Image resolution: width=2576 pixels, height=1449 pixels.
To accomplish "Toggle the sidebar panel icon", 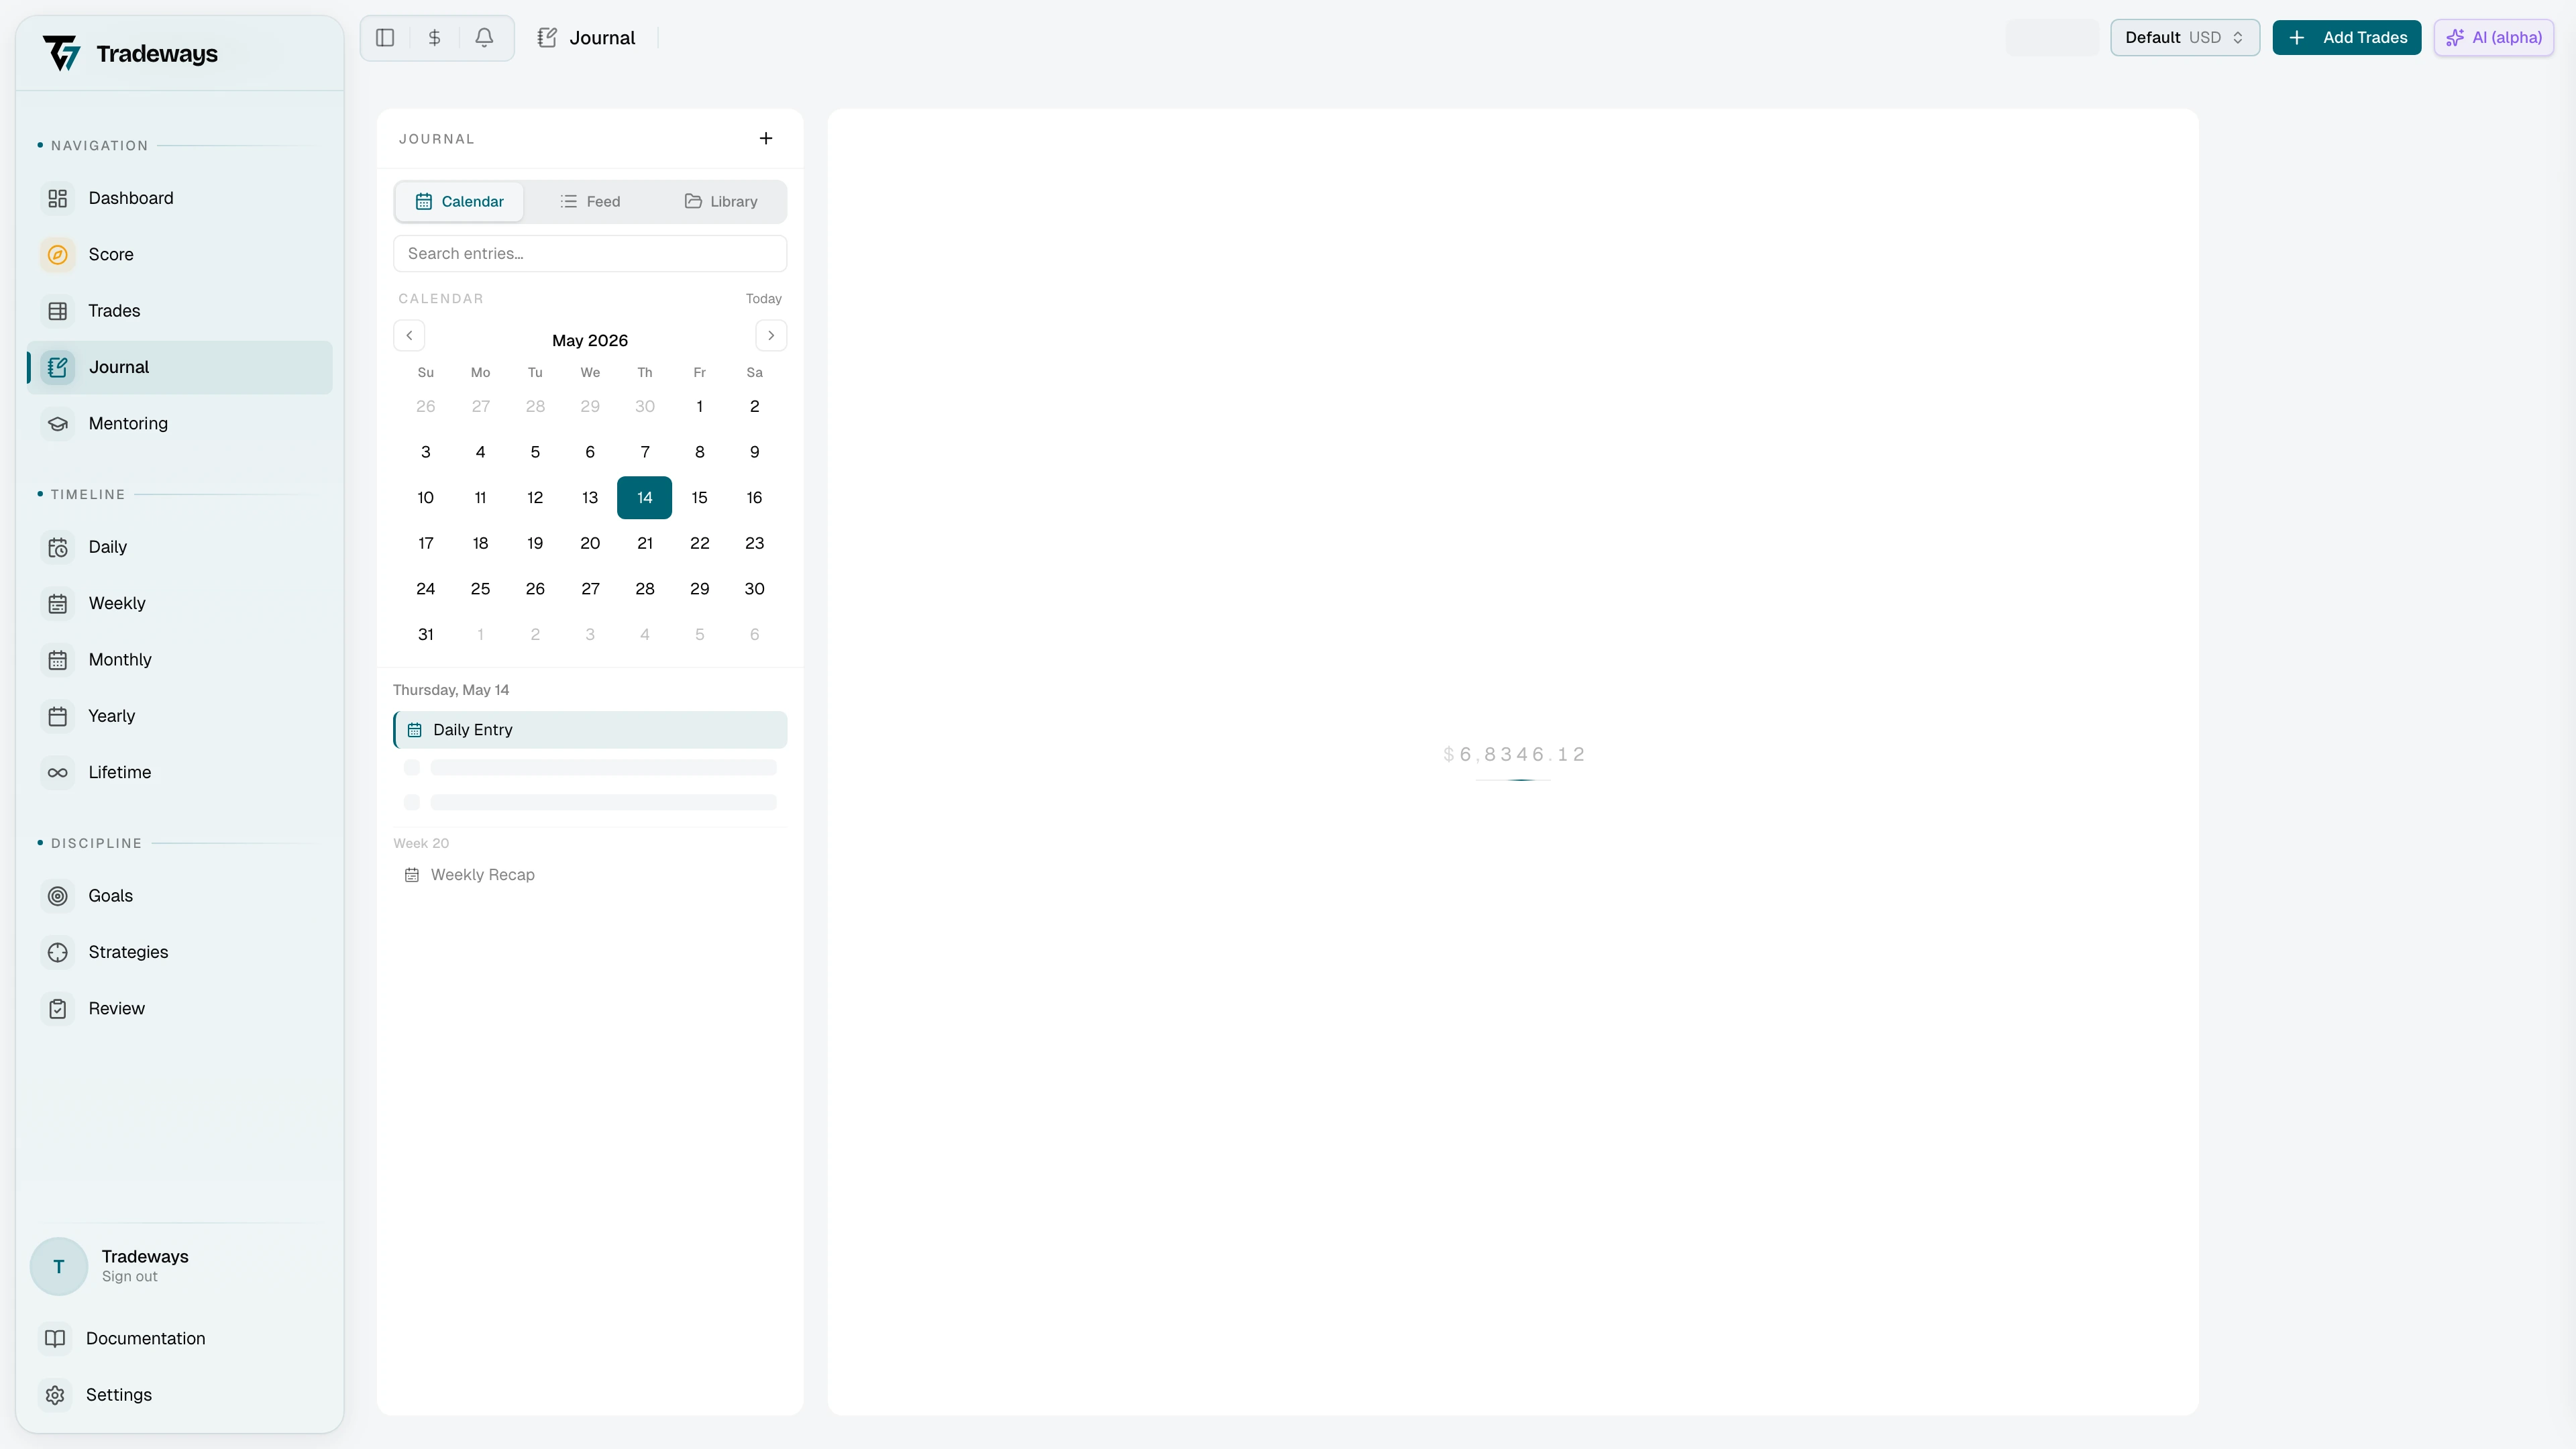I will [385, 38].
